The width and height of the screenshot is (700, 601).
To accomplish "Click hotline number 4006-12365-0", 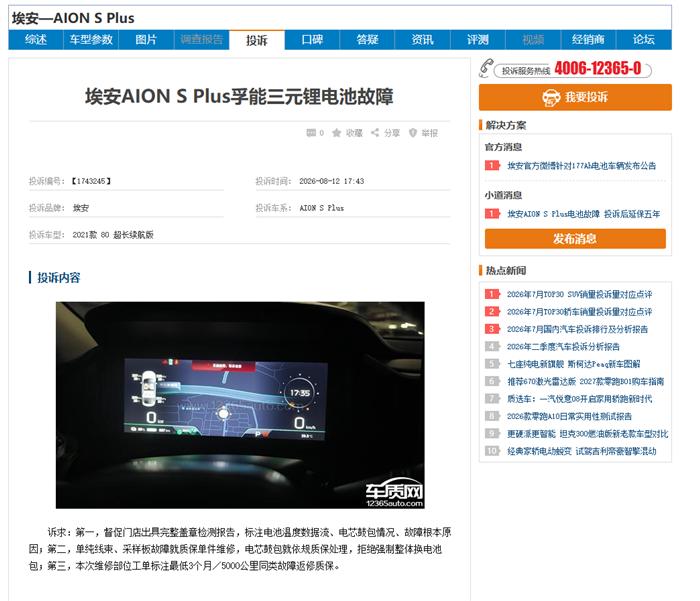I will (x=598, y=68).
